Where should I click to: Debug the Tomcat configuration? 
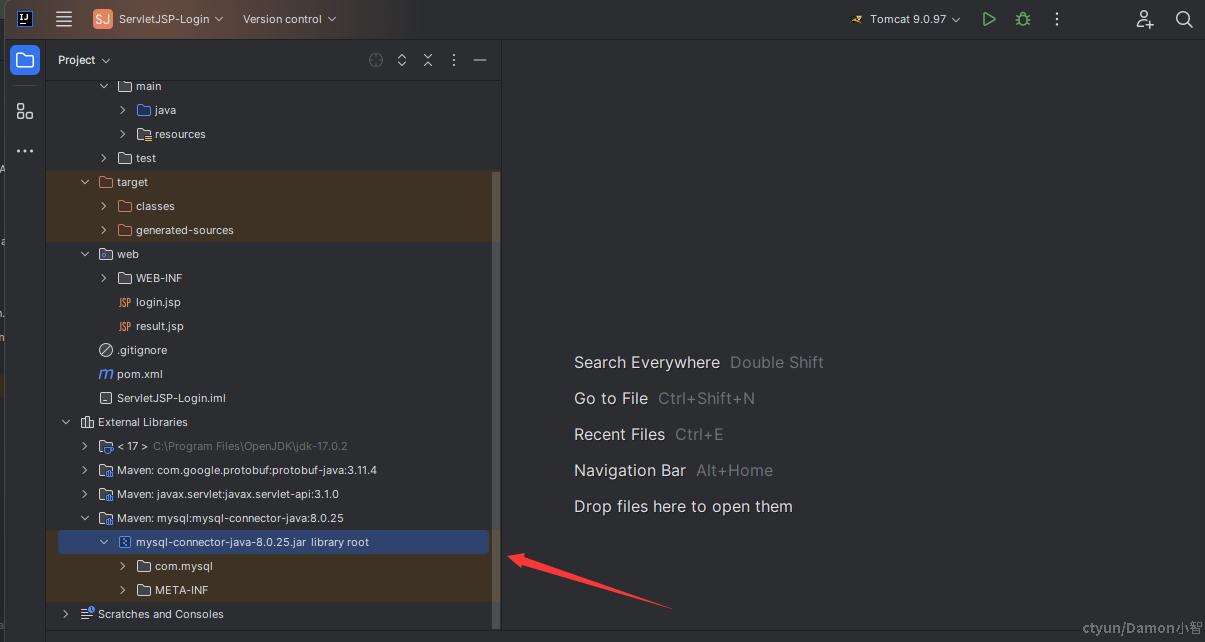pyautogui.click(x=1023, y=19)
